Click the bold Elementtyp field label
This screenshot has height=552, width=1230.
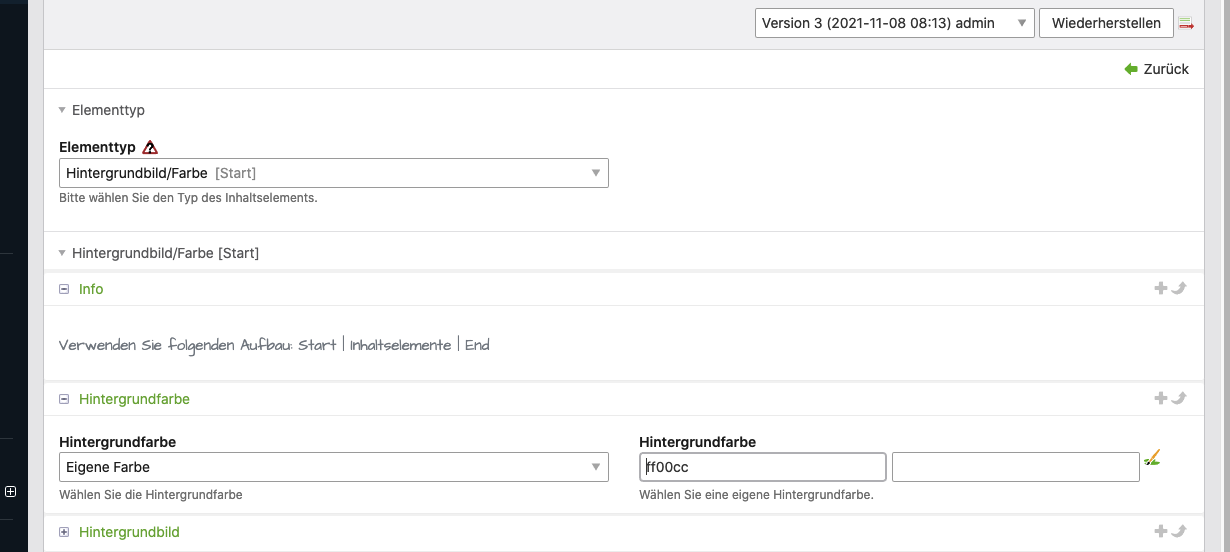(x=97, y=147)
